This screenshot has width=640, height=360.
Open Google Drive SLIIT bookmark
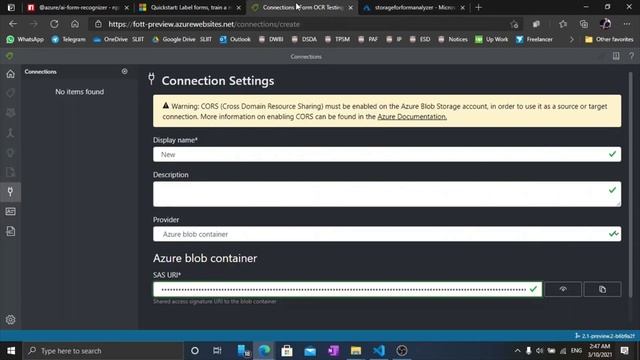click(182, 40)
